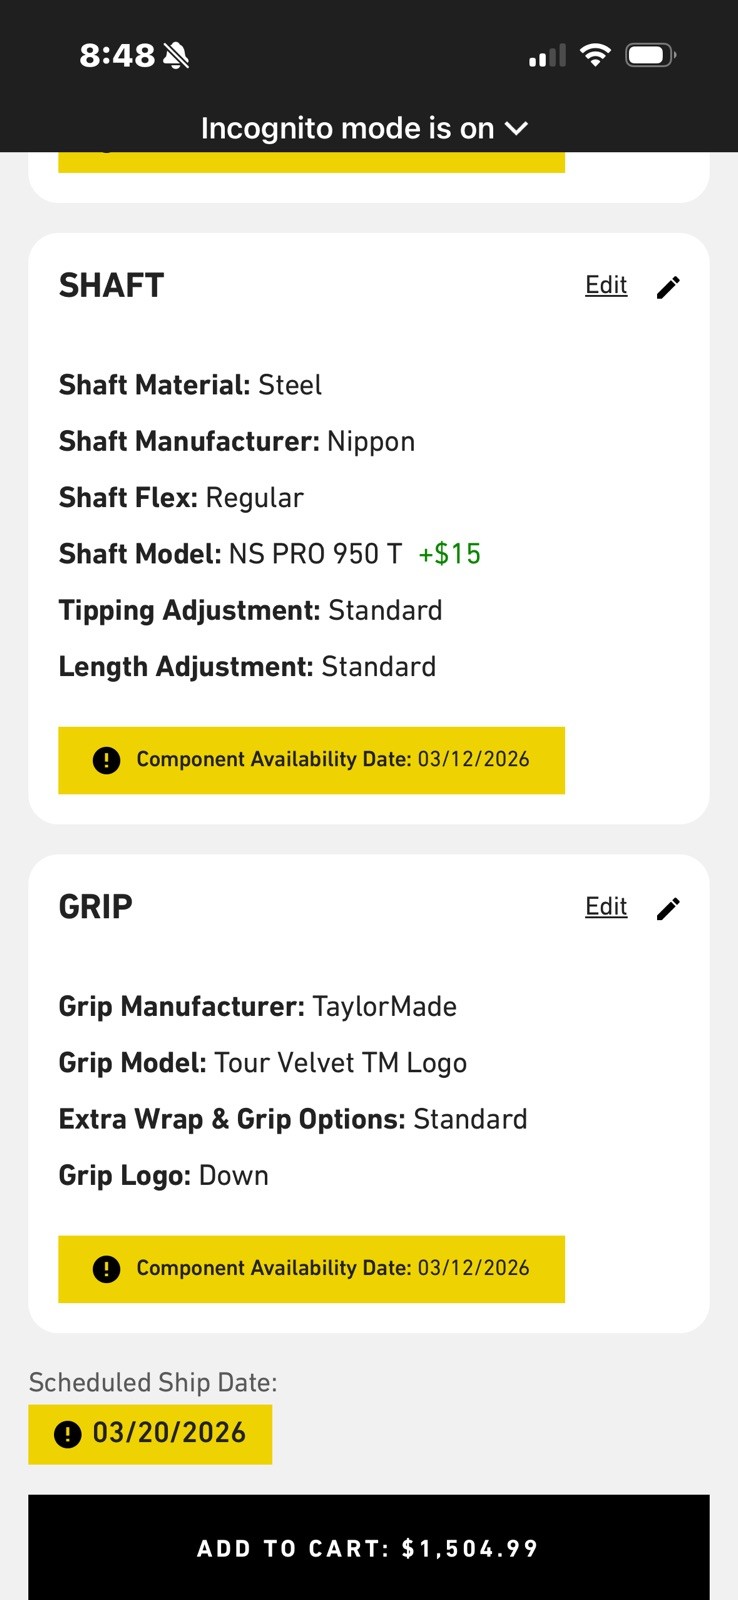The width and height of the screenshot is (738, 1600).
Task: Tap the cellular signal bars icon
Action: coord(547,56)
